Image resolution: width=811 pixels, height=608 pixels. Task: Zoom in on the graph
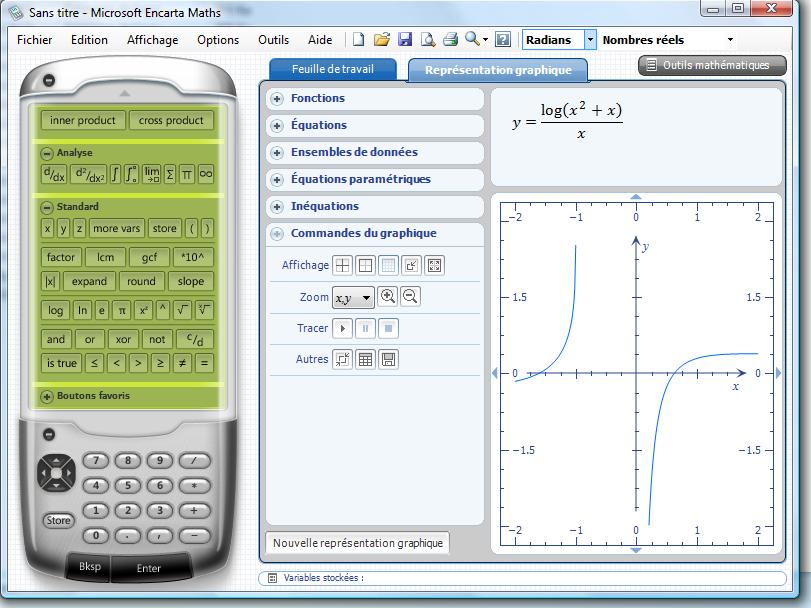click(x=387, y=296)
